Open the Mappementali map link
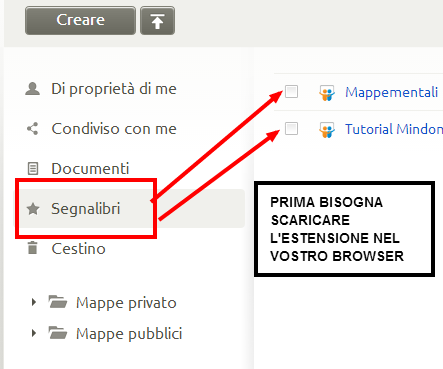Screen dimensions: 443x369 (x=391, y=92)
